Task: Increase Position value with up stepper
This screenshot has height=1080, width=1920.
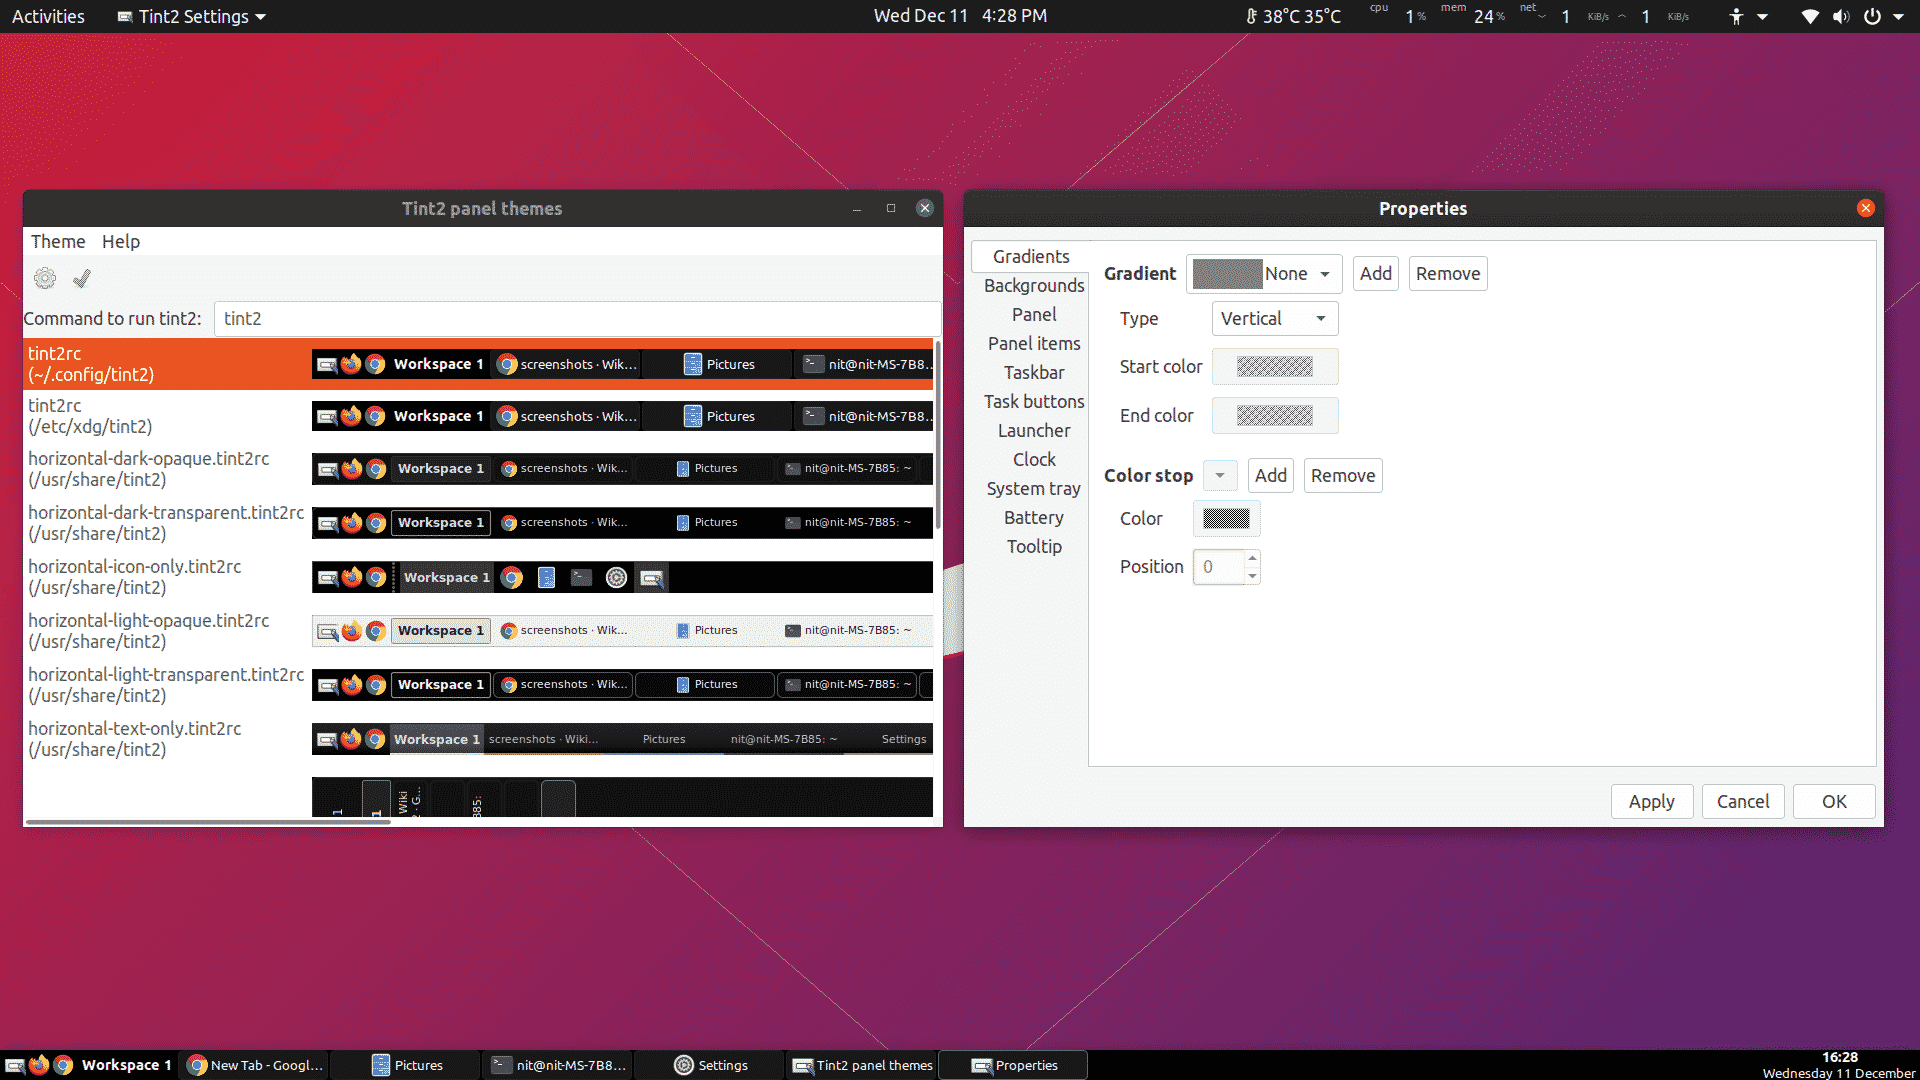Action: coord(1252,558)
